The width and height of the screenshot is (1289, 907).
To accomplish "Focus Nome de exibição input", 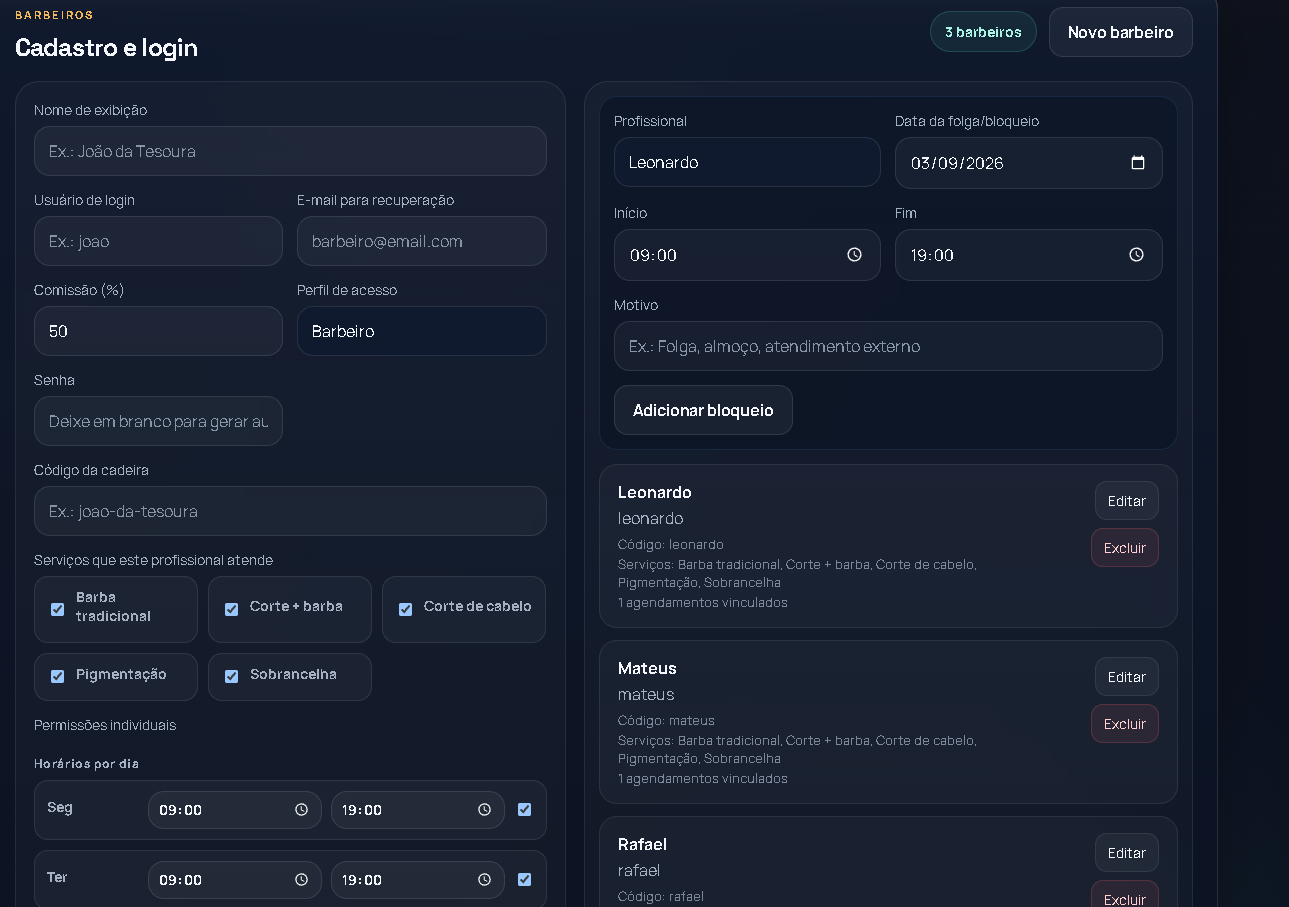I will pyautogui.click(x=290, y=151).
